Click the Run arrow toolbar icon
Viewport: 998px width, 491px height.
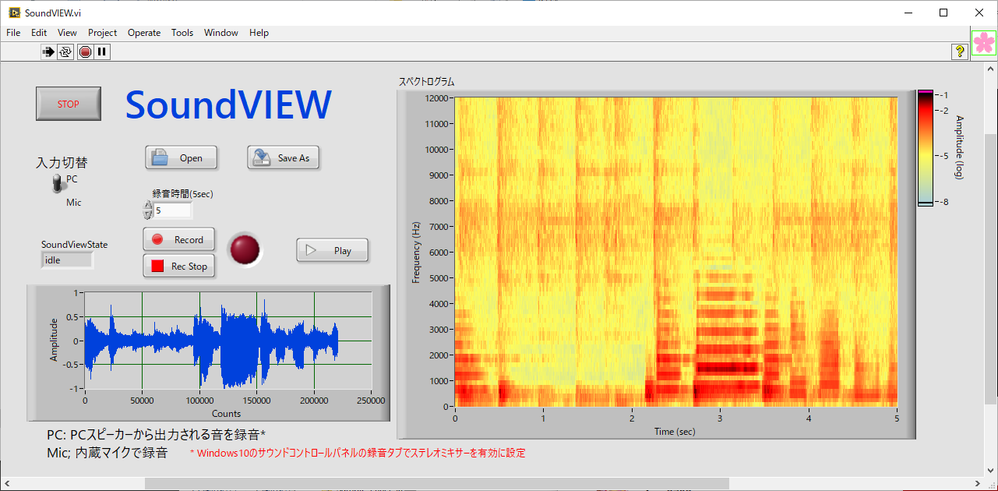point(48,52)
